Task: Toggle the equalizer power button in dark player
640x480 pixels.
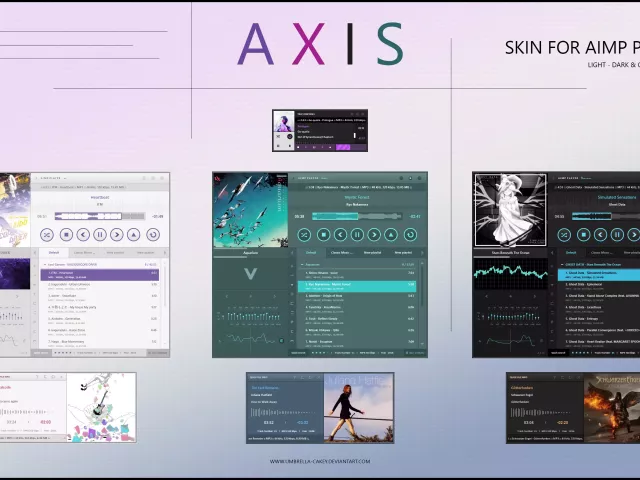Action: tap(542, 340)
